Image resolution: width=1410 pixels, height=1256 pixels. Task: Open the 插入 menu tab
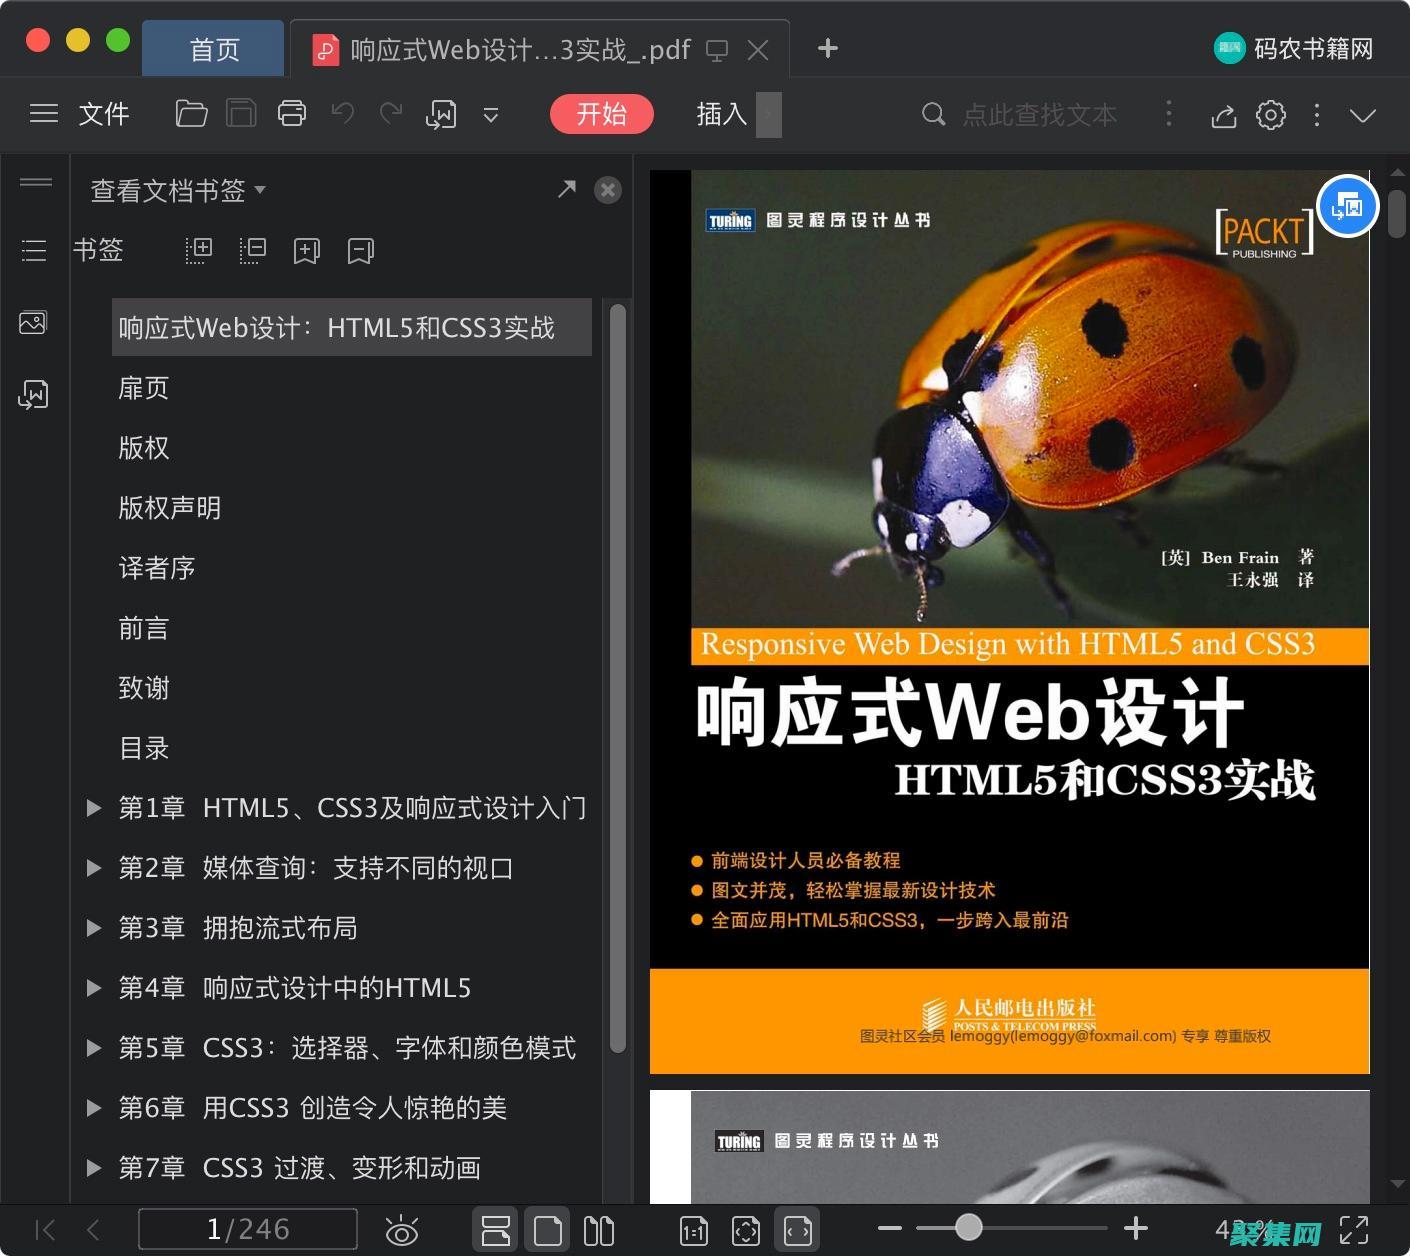721,114
